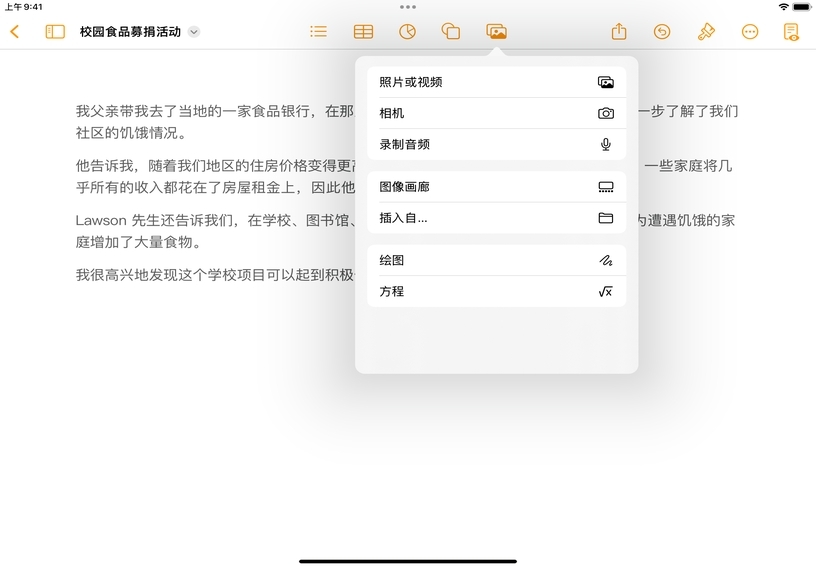Screen dimensions: 816x567
Task: Expand the 校园食品募捐活动 title dropdown arrow
Action: pyautogui.click(x=194, y=32)
